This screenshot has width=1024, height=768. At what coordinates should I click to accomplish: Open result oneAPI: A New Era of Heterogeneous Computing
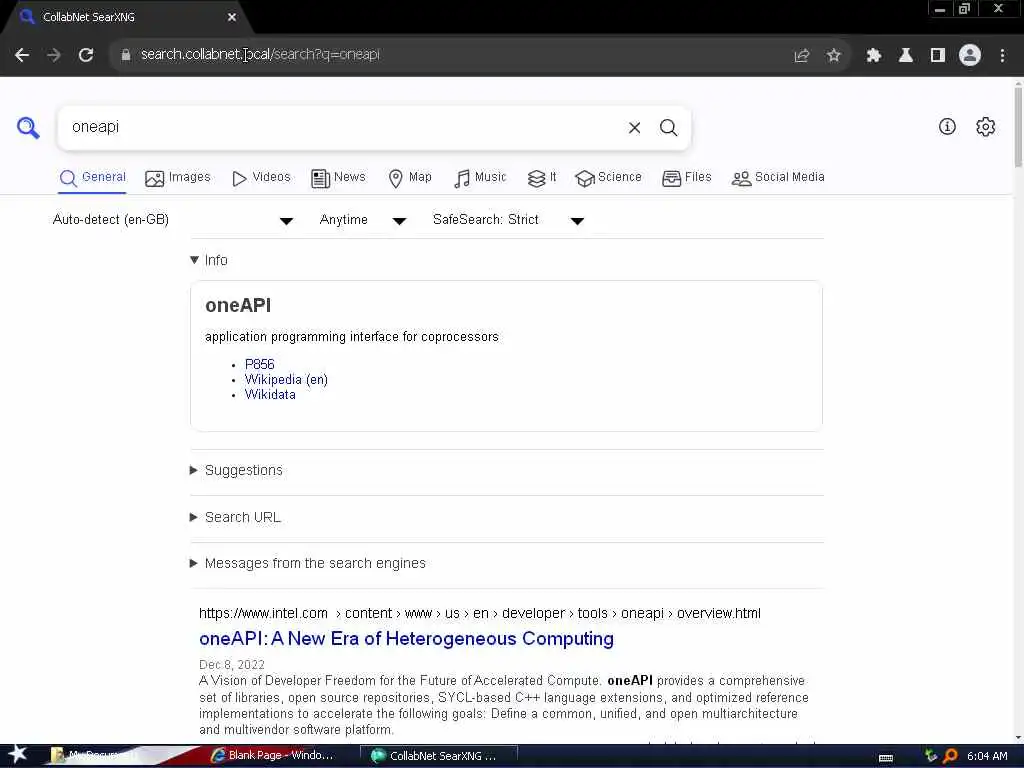pos(406,639)
